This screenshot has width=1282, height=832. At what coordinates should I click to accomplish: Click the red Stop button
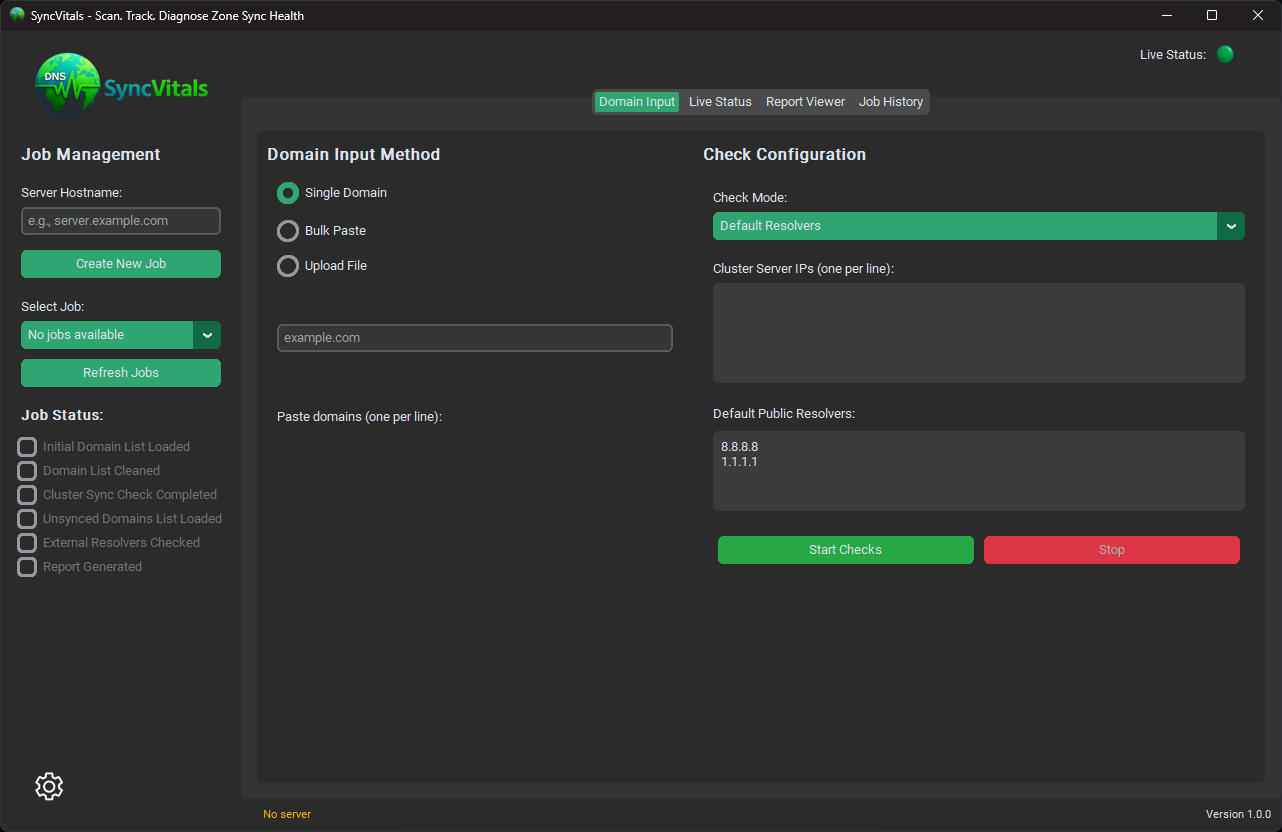[1112, 550]
